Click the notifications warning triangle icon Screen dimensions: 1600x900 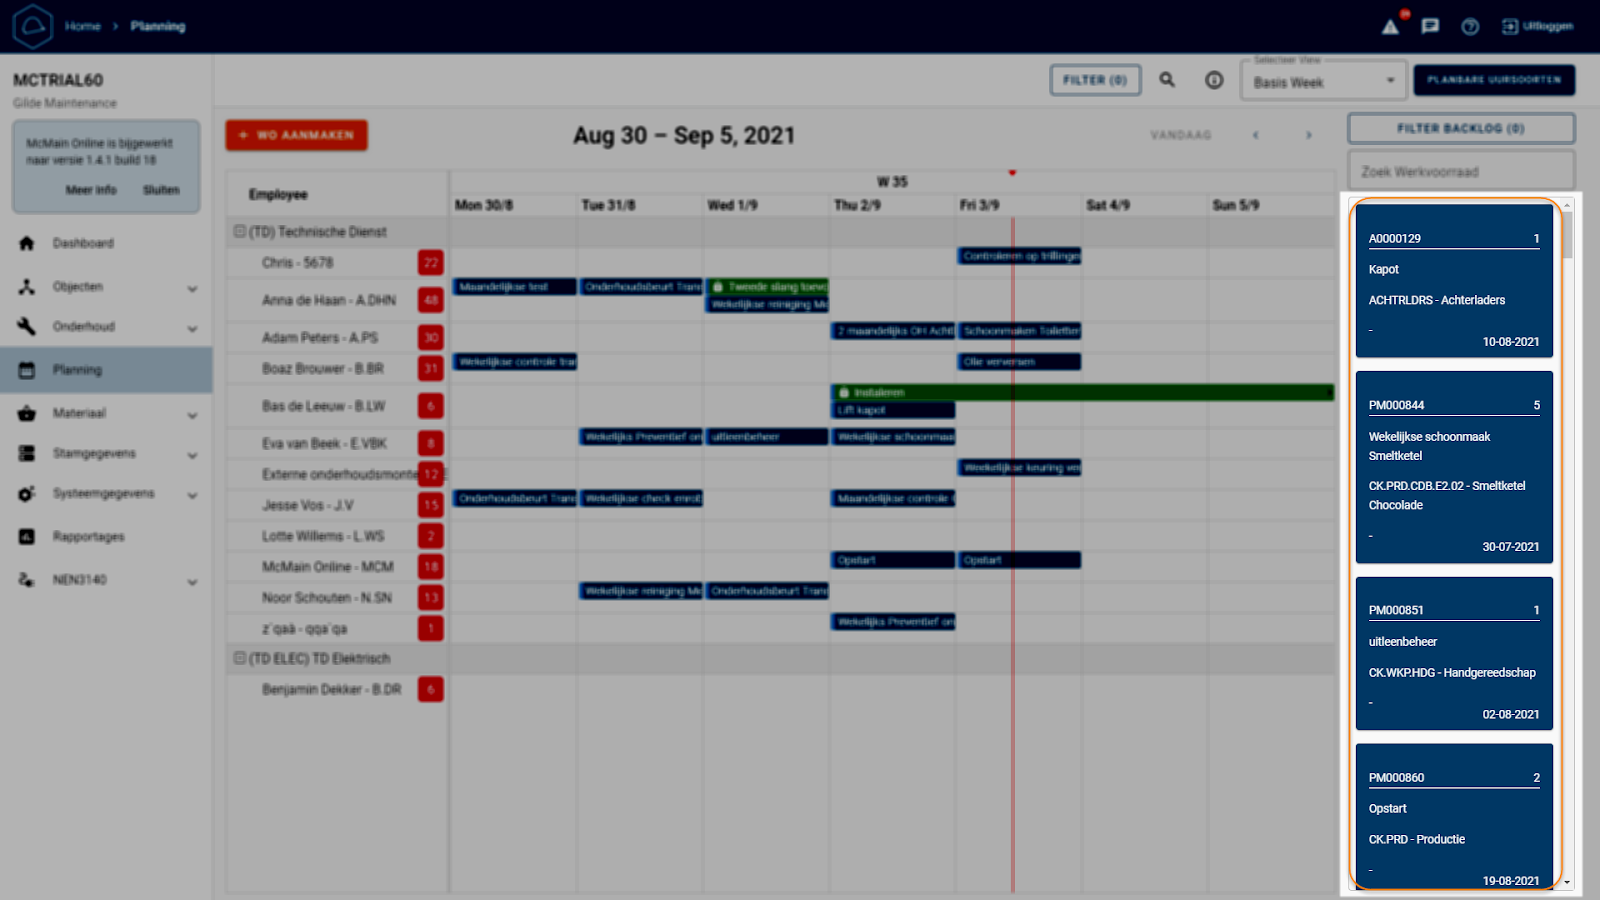(x=1390, y=27)
